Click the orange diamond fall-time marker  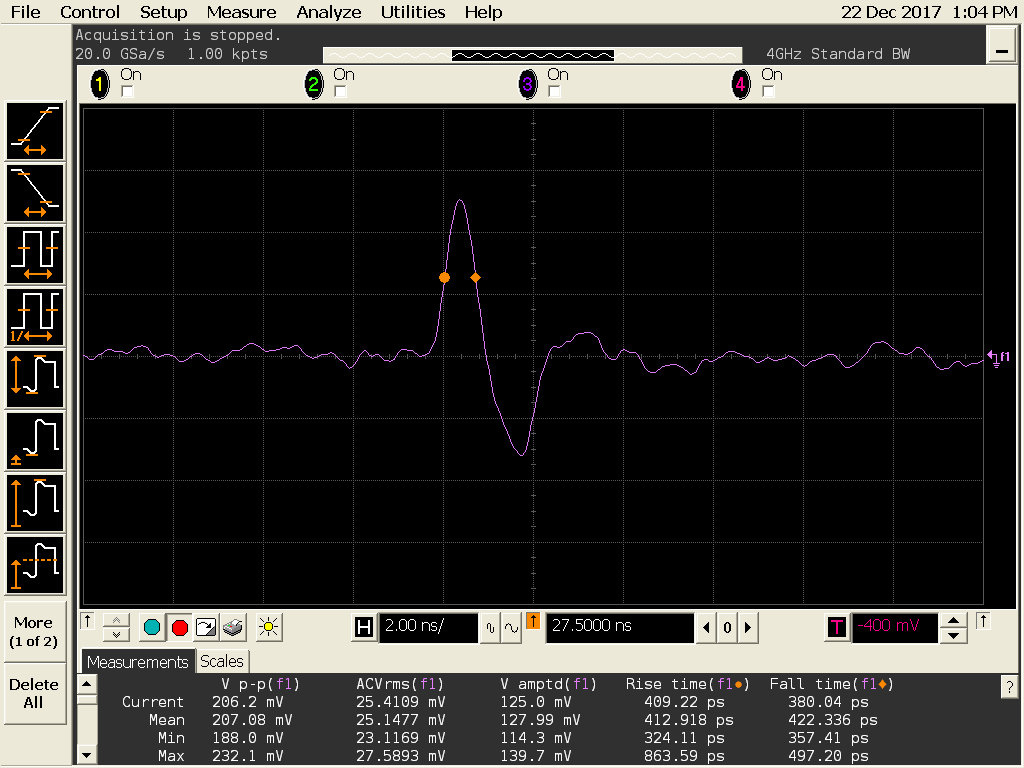click(475, 278)
